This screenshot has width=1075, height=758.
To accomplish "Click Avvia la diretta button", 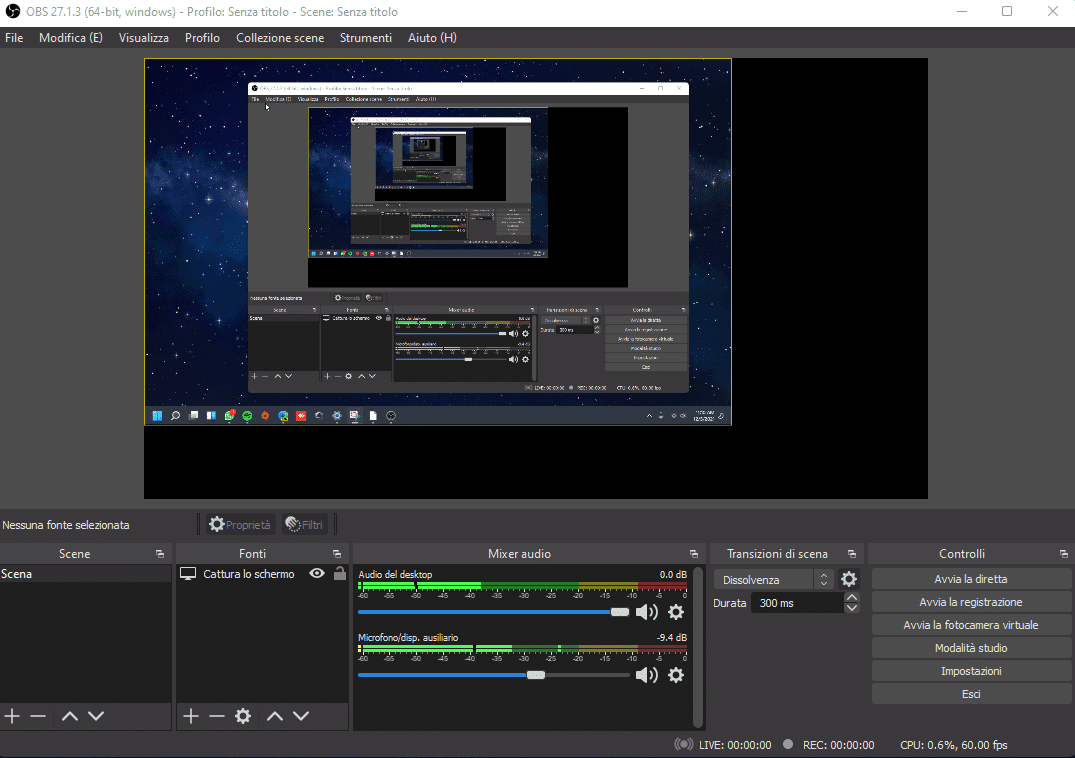I will coord(971,579).
